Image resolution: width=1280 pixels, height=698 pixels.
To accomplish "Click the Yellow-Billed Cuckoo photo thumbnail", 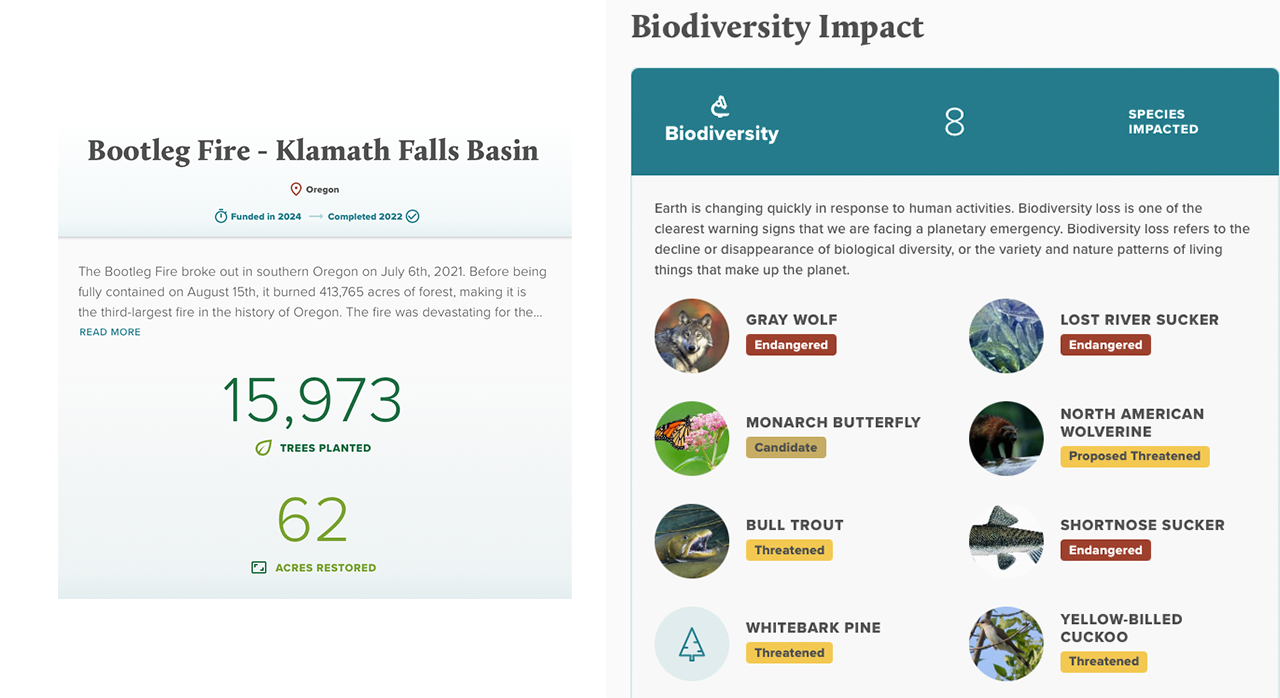I will [1005, 643].
